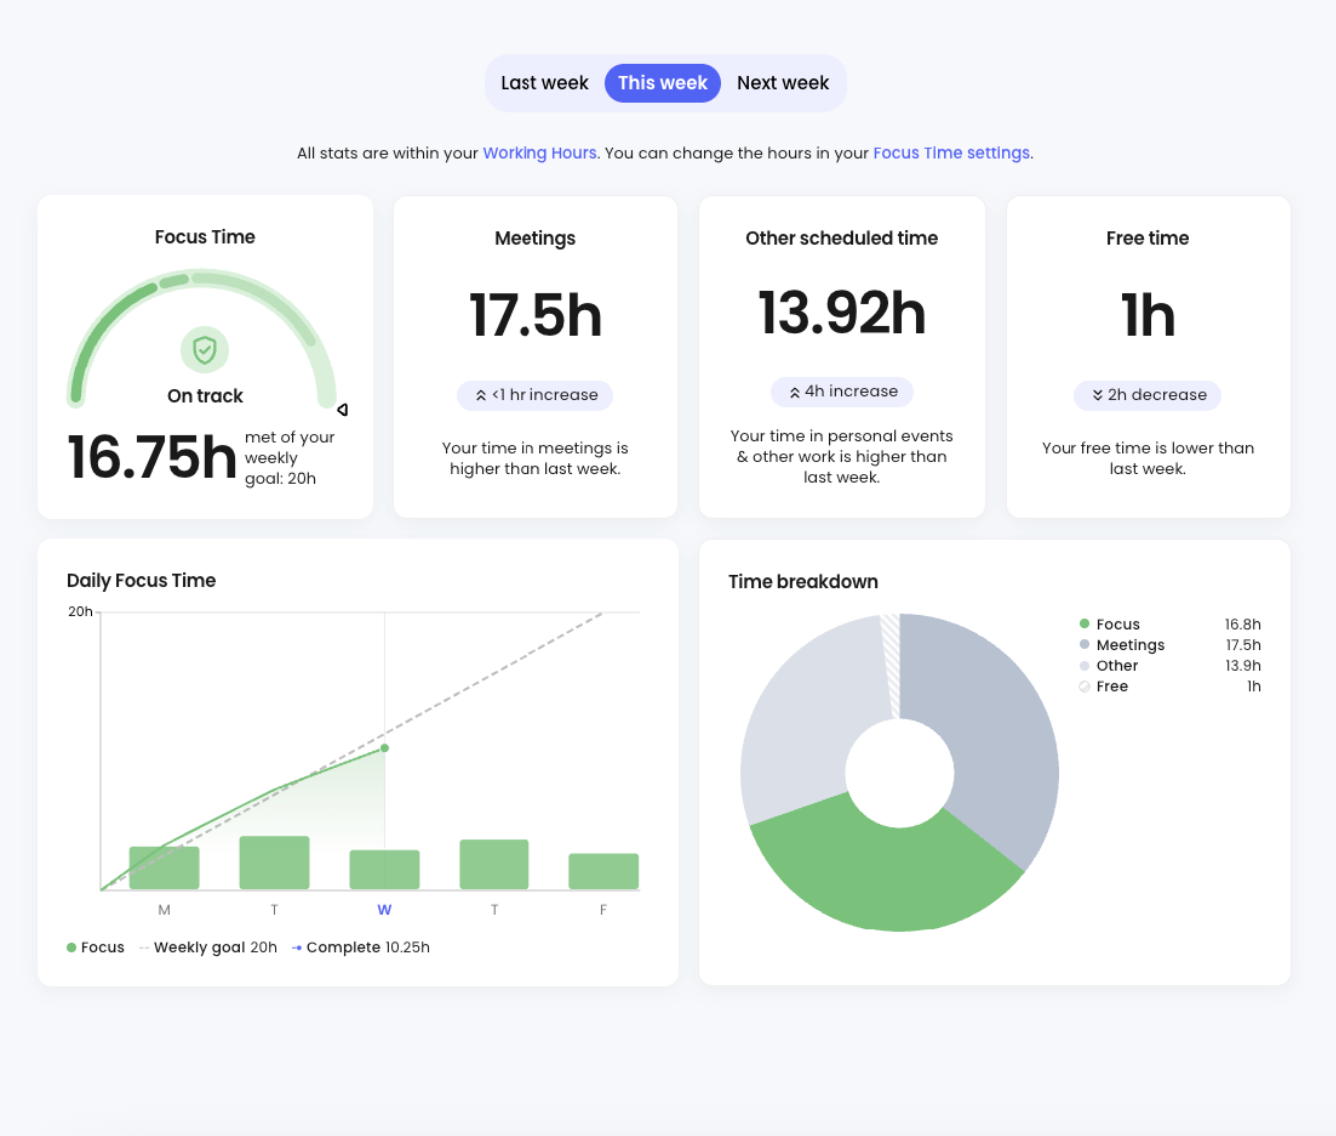Click the shield badge in the Focus Time gauge
This screenshot has height=1136, width=1336.
[205, 351]
